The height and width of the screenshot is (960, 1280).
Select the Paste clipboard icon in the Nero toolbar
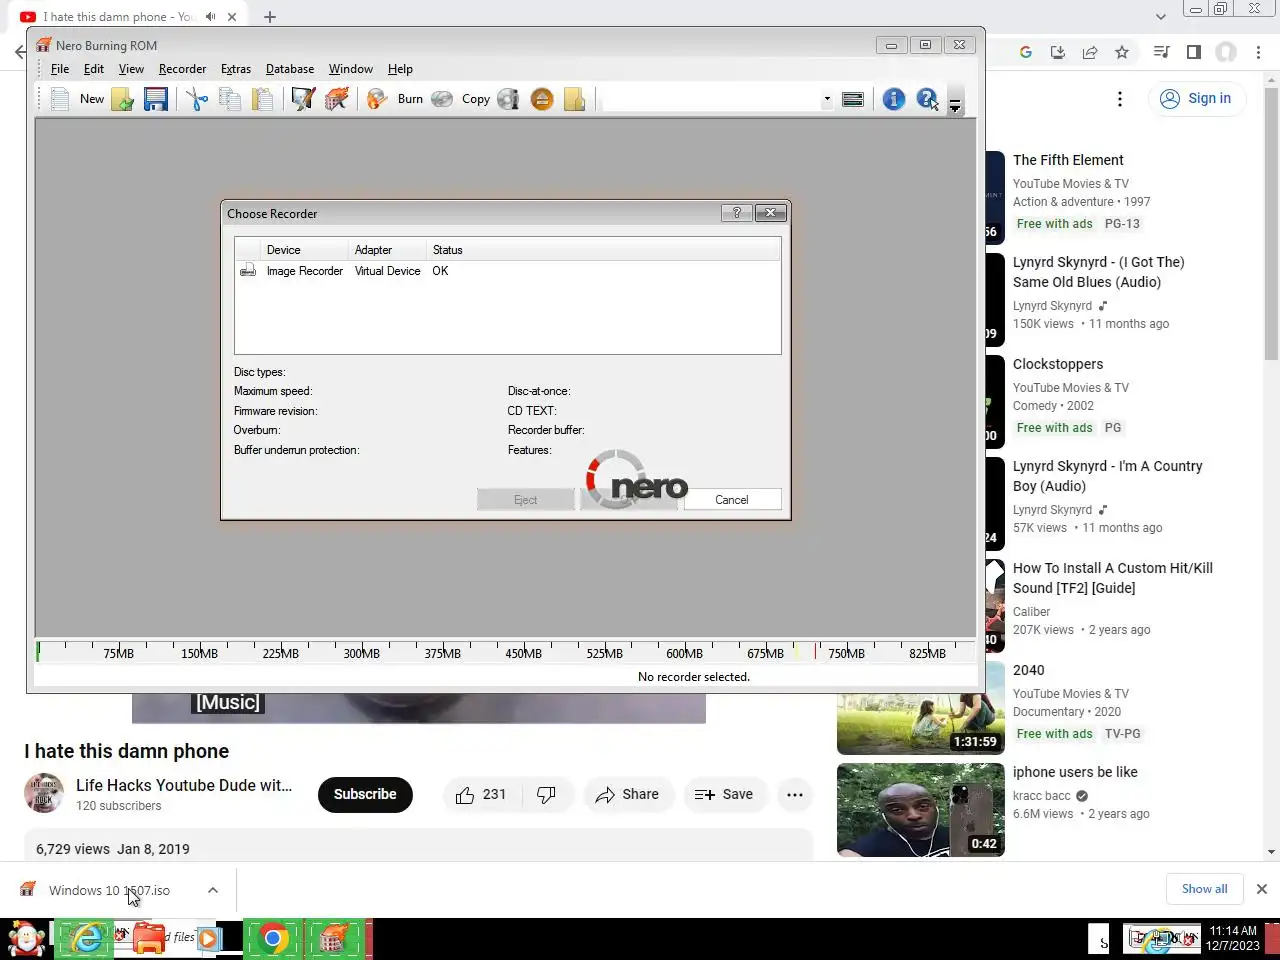coord(263,99)
